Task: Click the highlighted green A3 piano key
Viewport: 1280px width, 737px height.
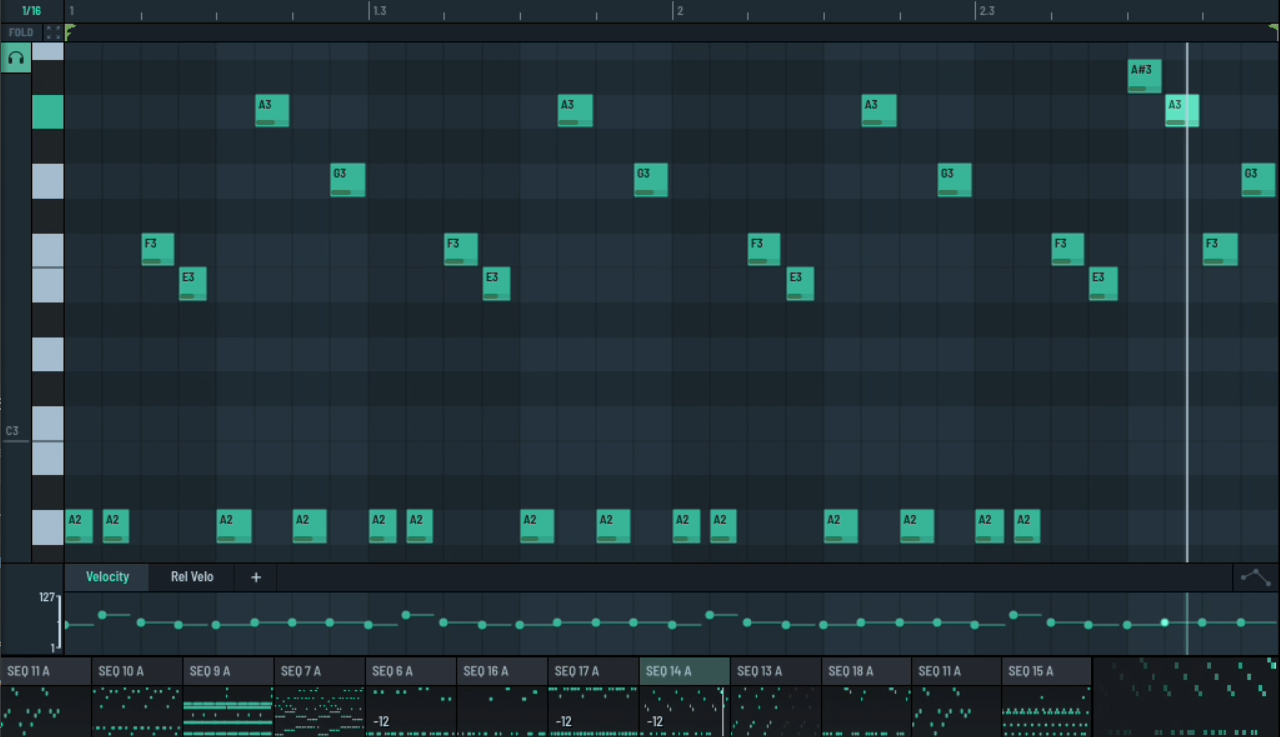Action: (x=47, y=112)
